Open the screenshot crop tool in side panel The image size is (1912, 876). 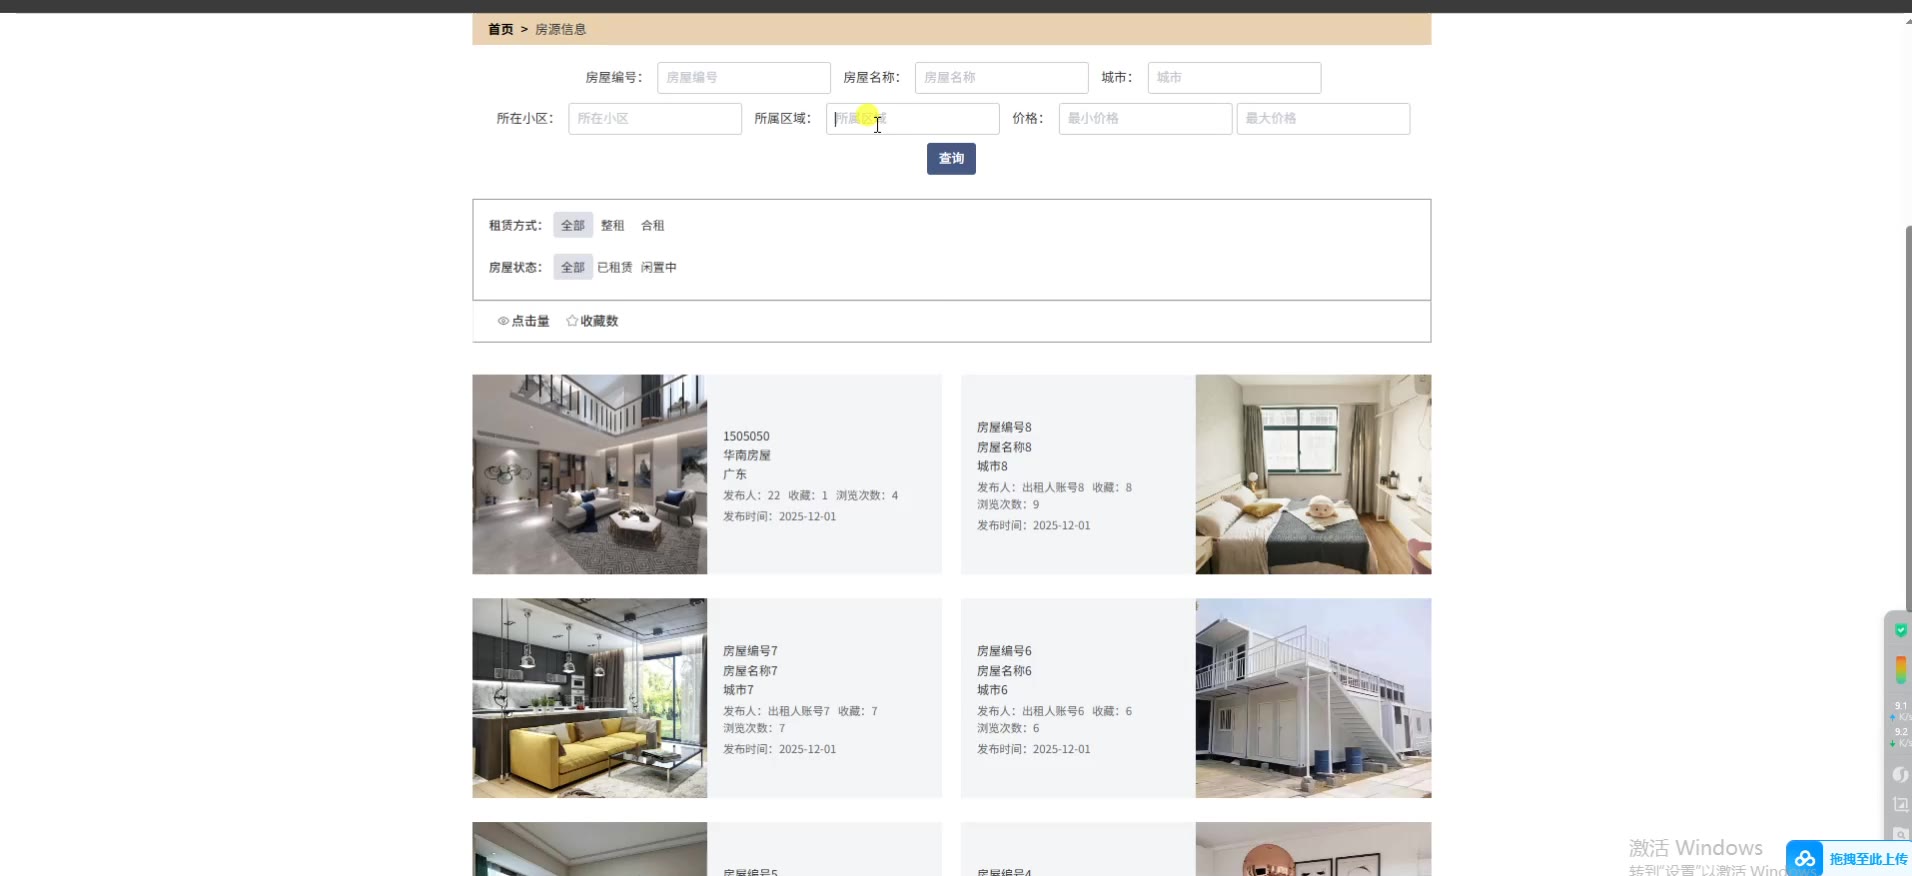[x=1901, y=804]
